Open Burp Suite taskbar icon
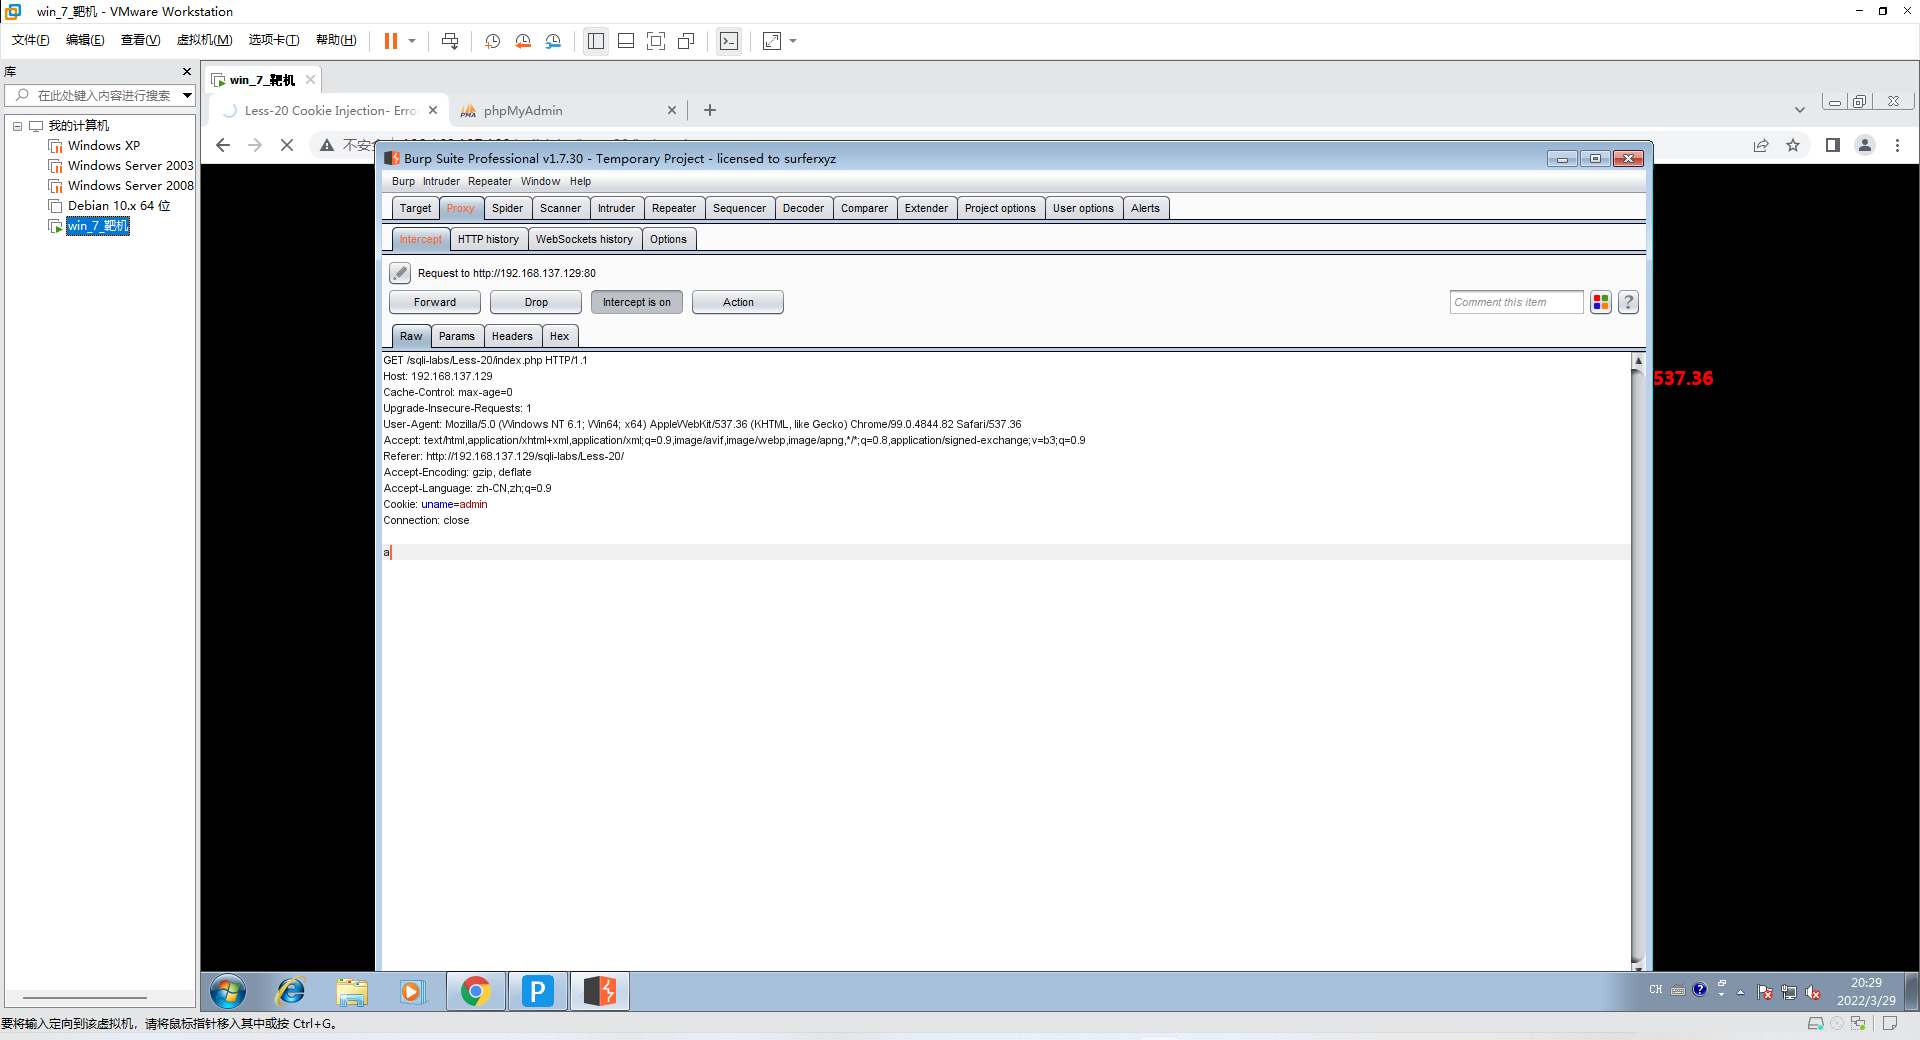The image size is (1920, 1040). pyautogui.click(x=600, y=991)
